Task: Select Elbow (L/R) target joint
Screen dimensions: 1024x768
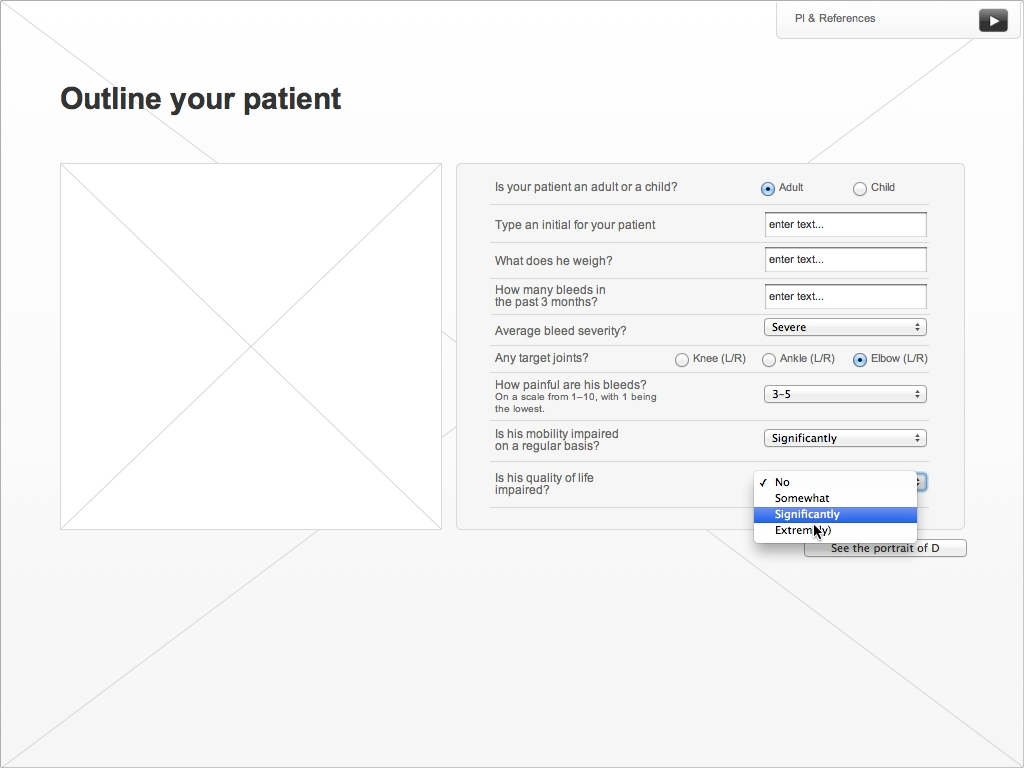Action: point(860,360)
